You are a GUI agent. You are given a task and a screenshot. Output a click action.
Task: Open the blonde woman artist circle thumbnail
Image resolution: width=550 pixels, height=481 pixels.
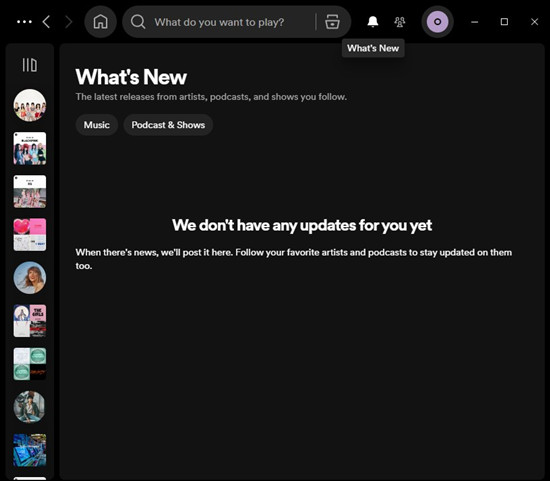point(30,278)
